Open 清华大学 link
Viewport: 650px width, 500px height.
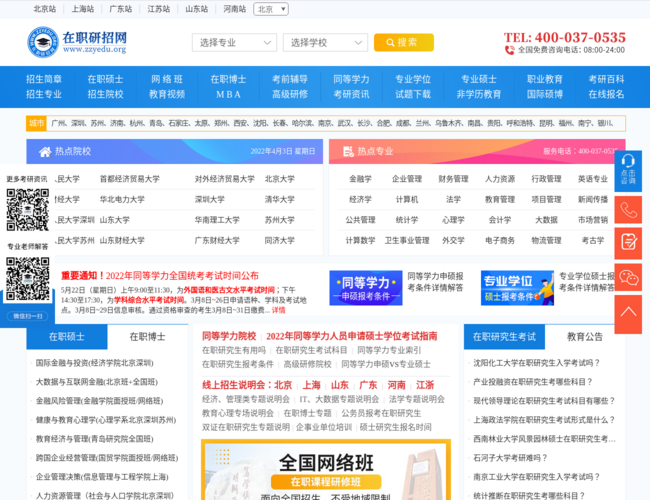click(x=280, y=199)
